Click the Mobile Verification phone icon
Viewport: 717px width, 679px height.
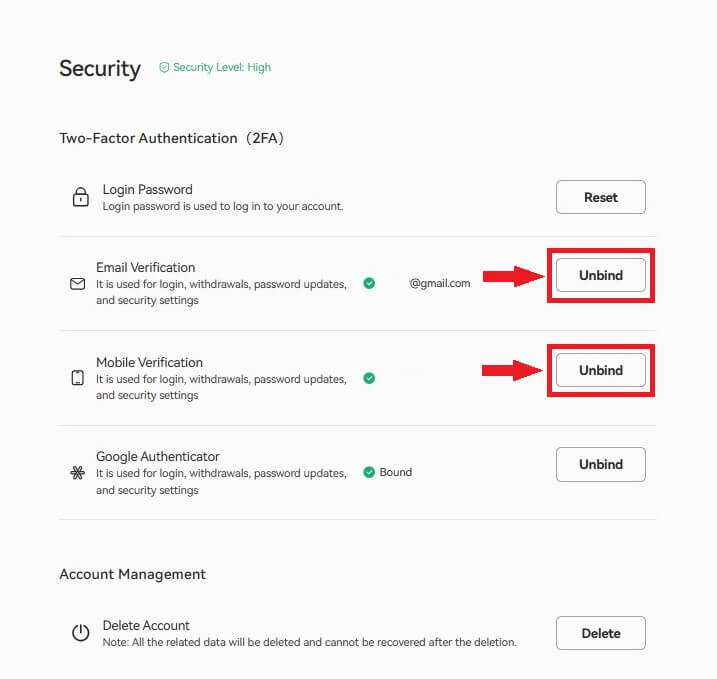point(78,378)
